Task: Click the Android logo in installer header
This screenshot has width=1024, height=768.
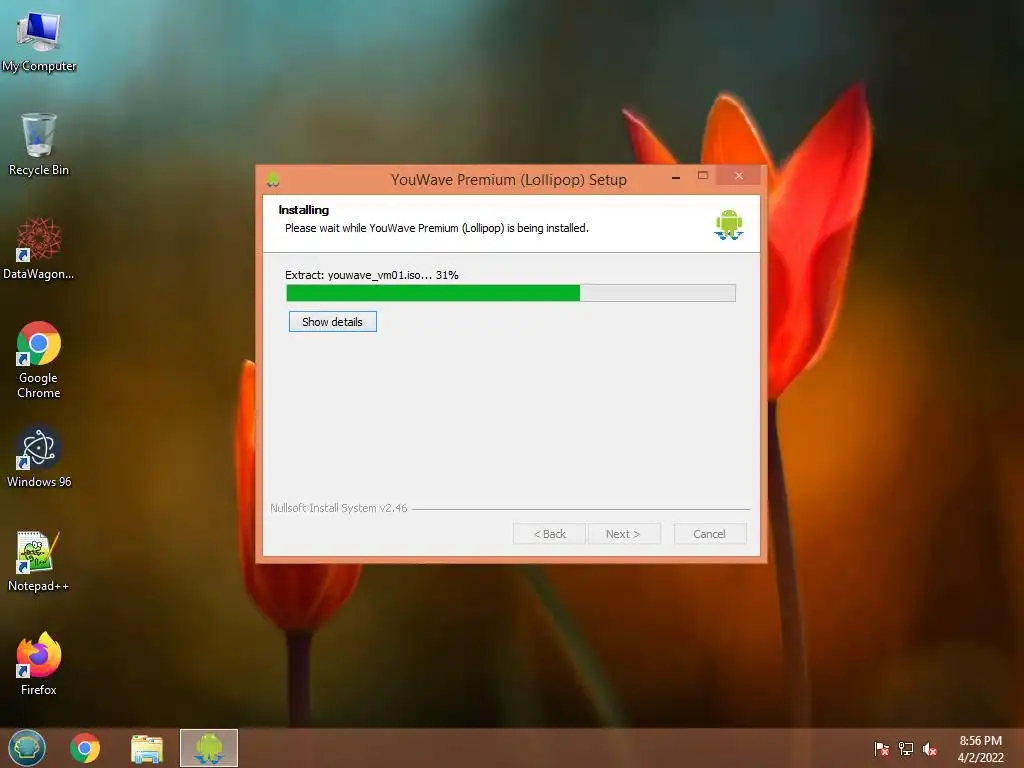Action: tap(729, 224)
